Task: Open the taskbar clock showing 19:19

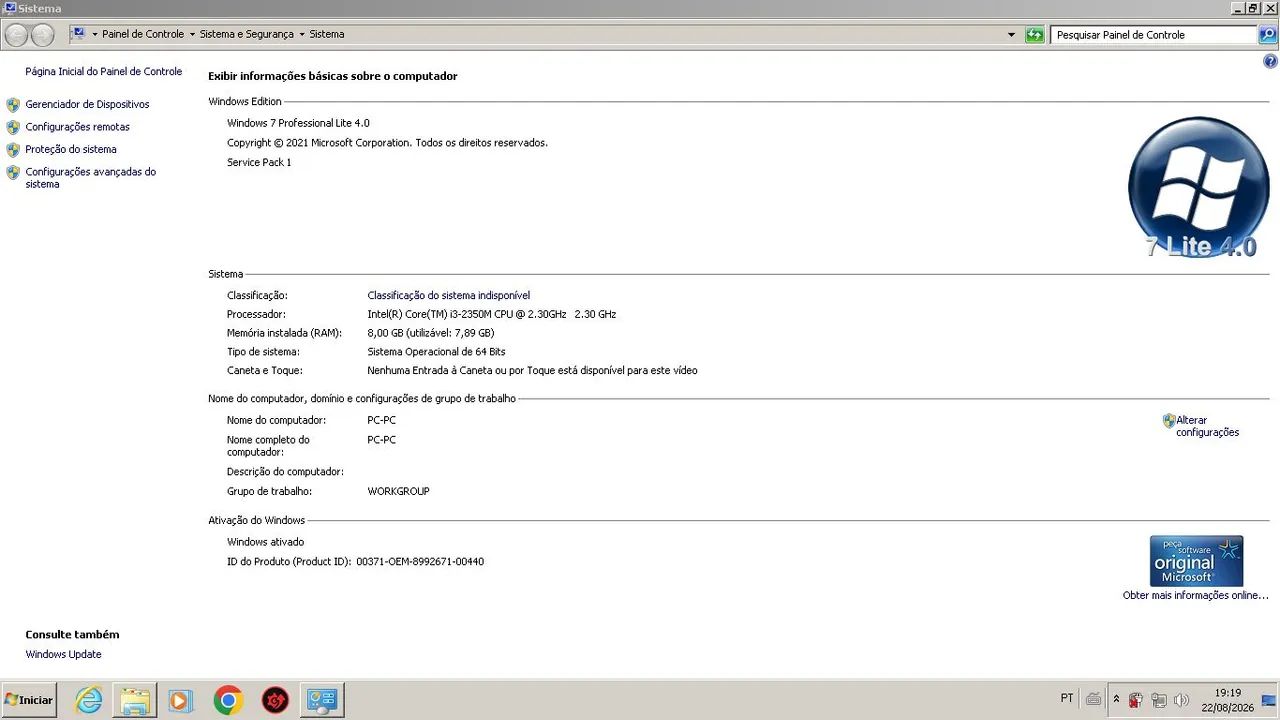Action: (1227, 700)
